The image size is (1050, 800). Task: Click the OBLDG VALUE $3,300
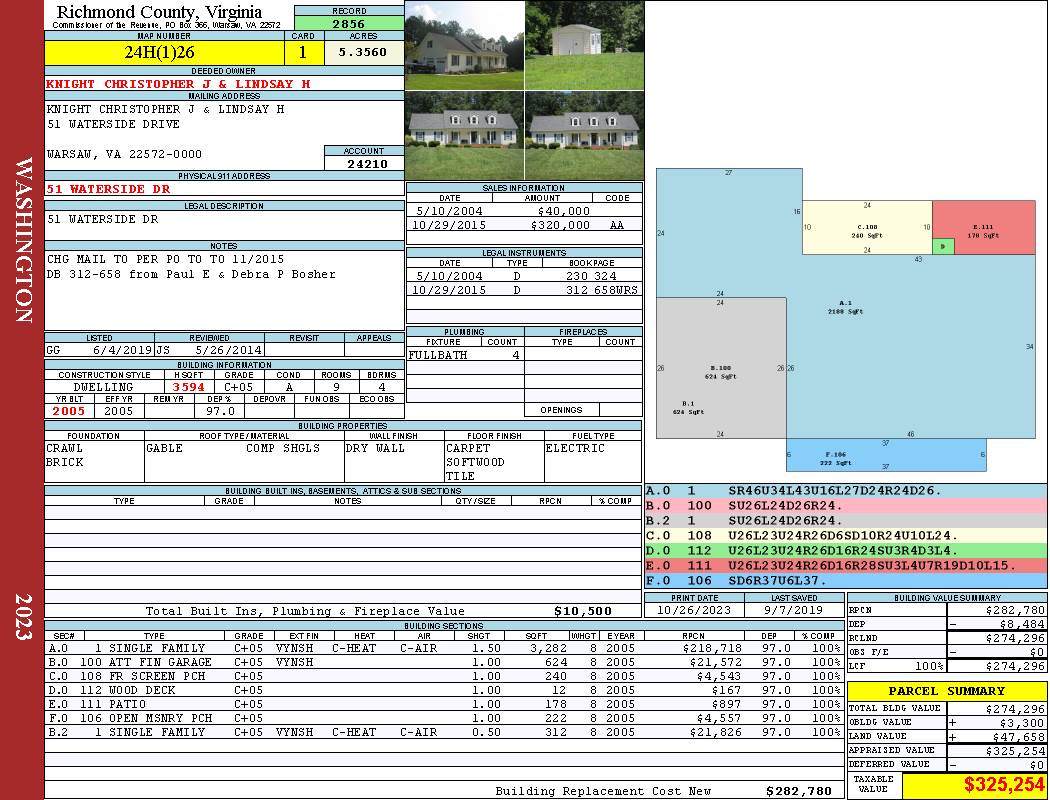click(1022, 723)
